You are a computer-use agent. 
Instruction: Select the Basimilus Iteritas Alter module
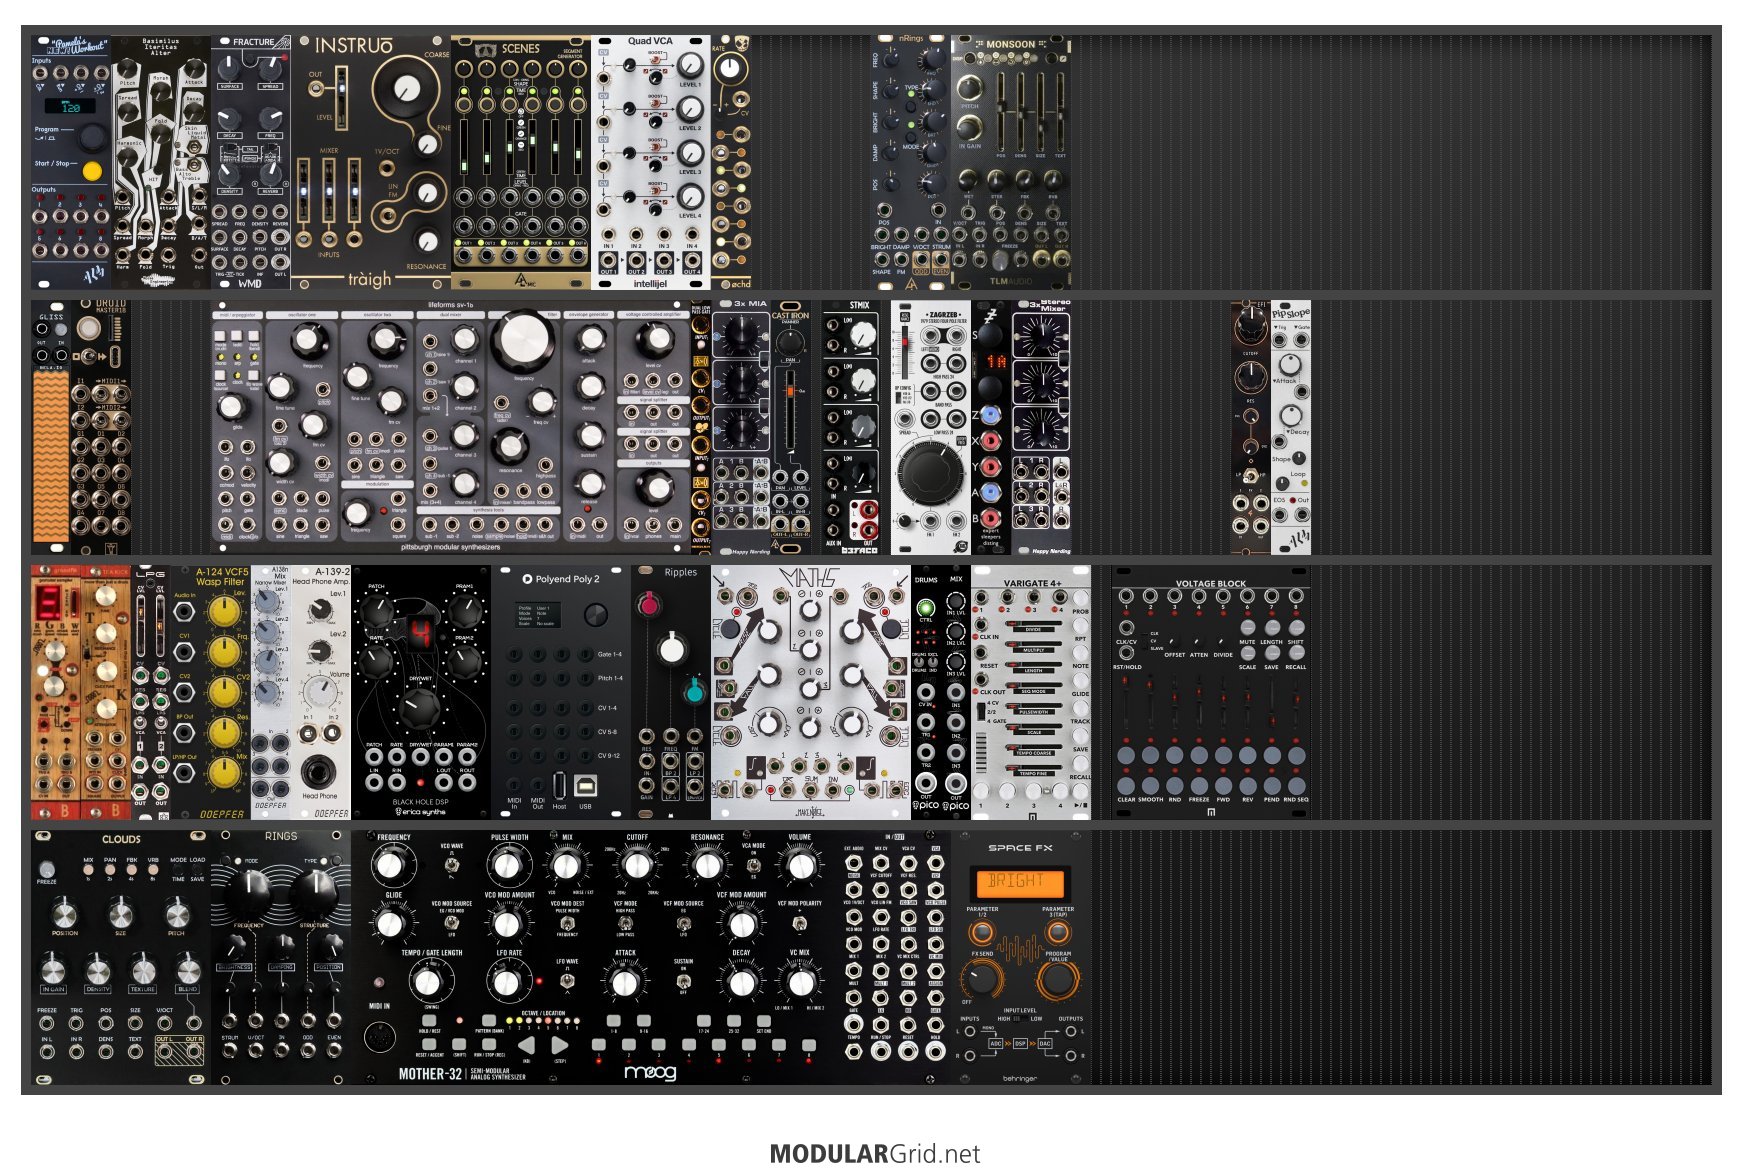point(160,163)
